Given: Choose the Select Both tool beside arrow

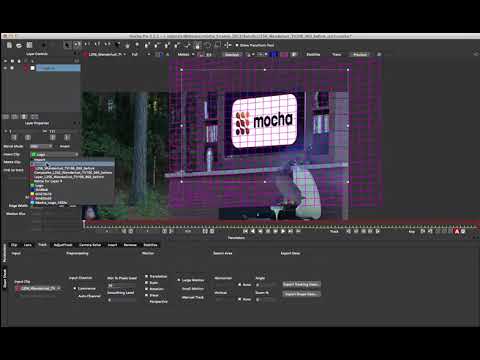Looking at the screenshot, I should coord(77,45).
